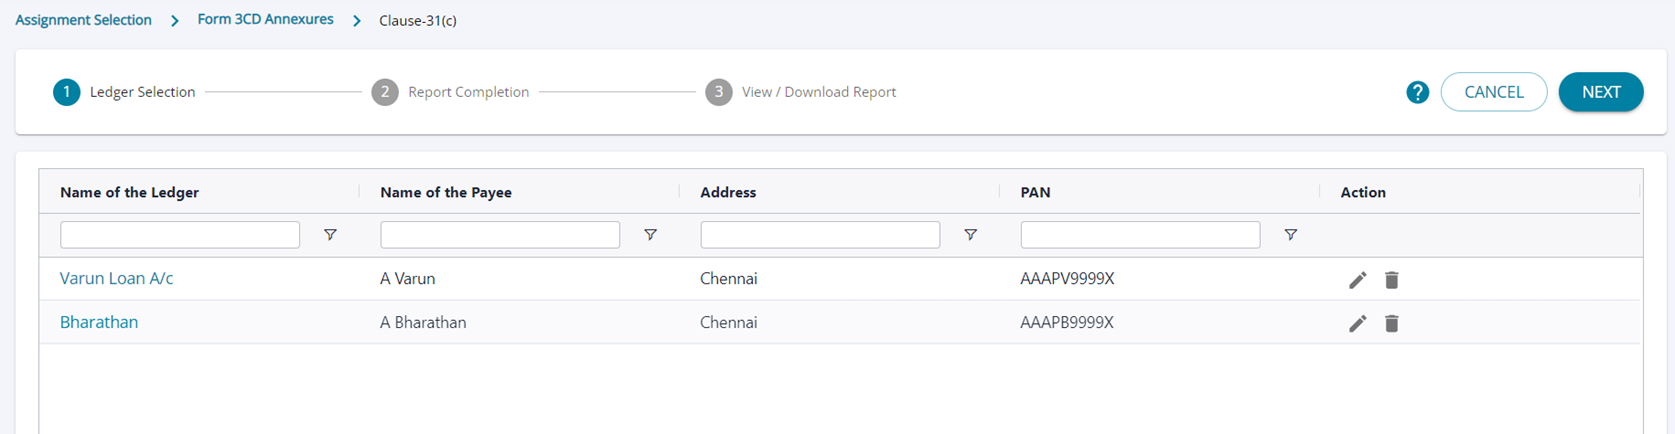Screen dimensions: 1675x434
Task: Delete the Varun Loan A/c row
Action: (1391, 280)
